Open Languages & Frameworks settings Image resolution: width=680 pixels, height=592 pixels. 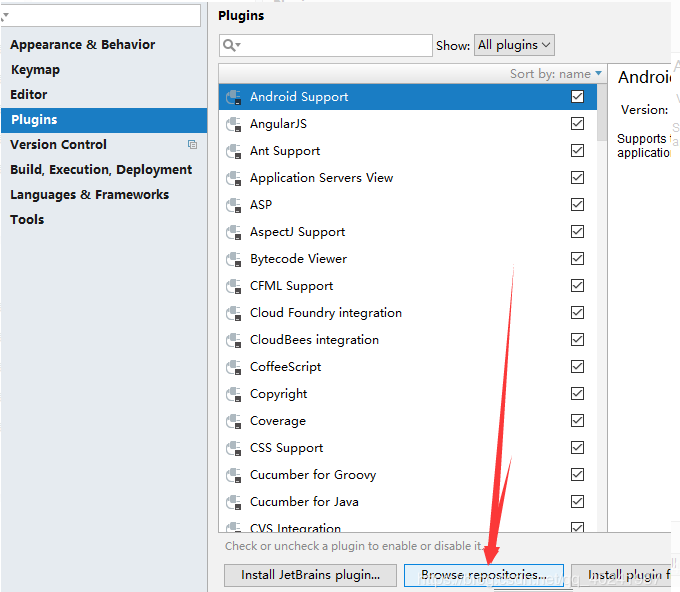tap(89, 195)
